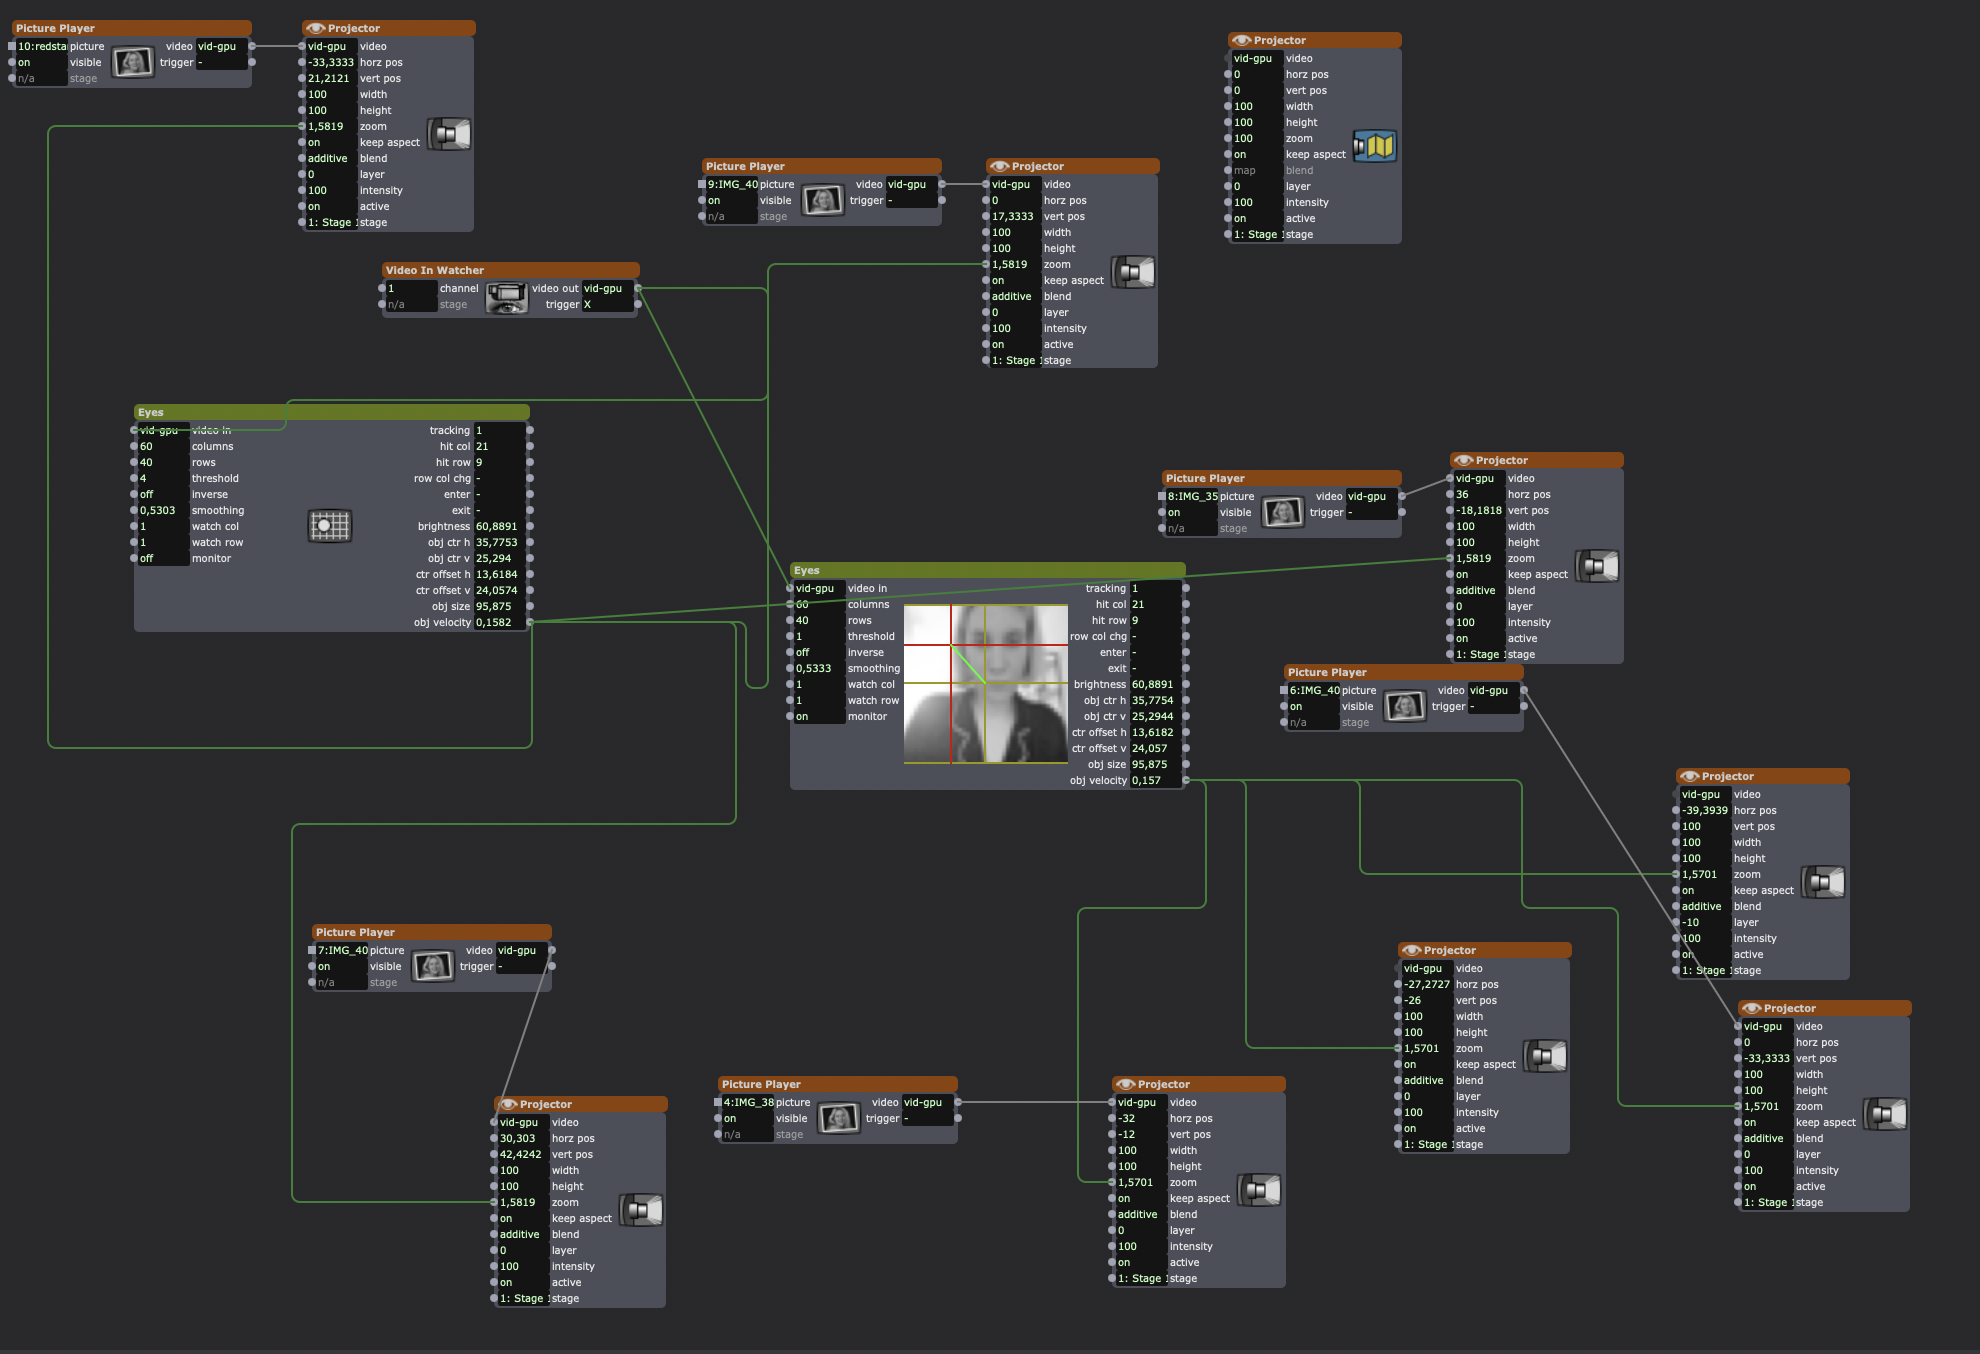Open stage '1: Stage' on the map-blend Projector
Screen dimensions: 1980x1354
(x=1257, y=234)
